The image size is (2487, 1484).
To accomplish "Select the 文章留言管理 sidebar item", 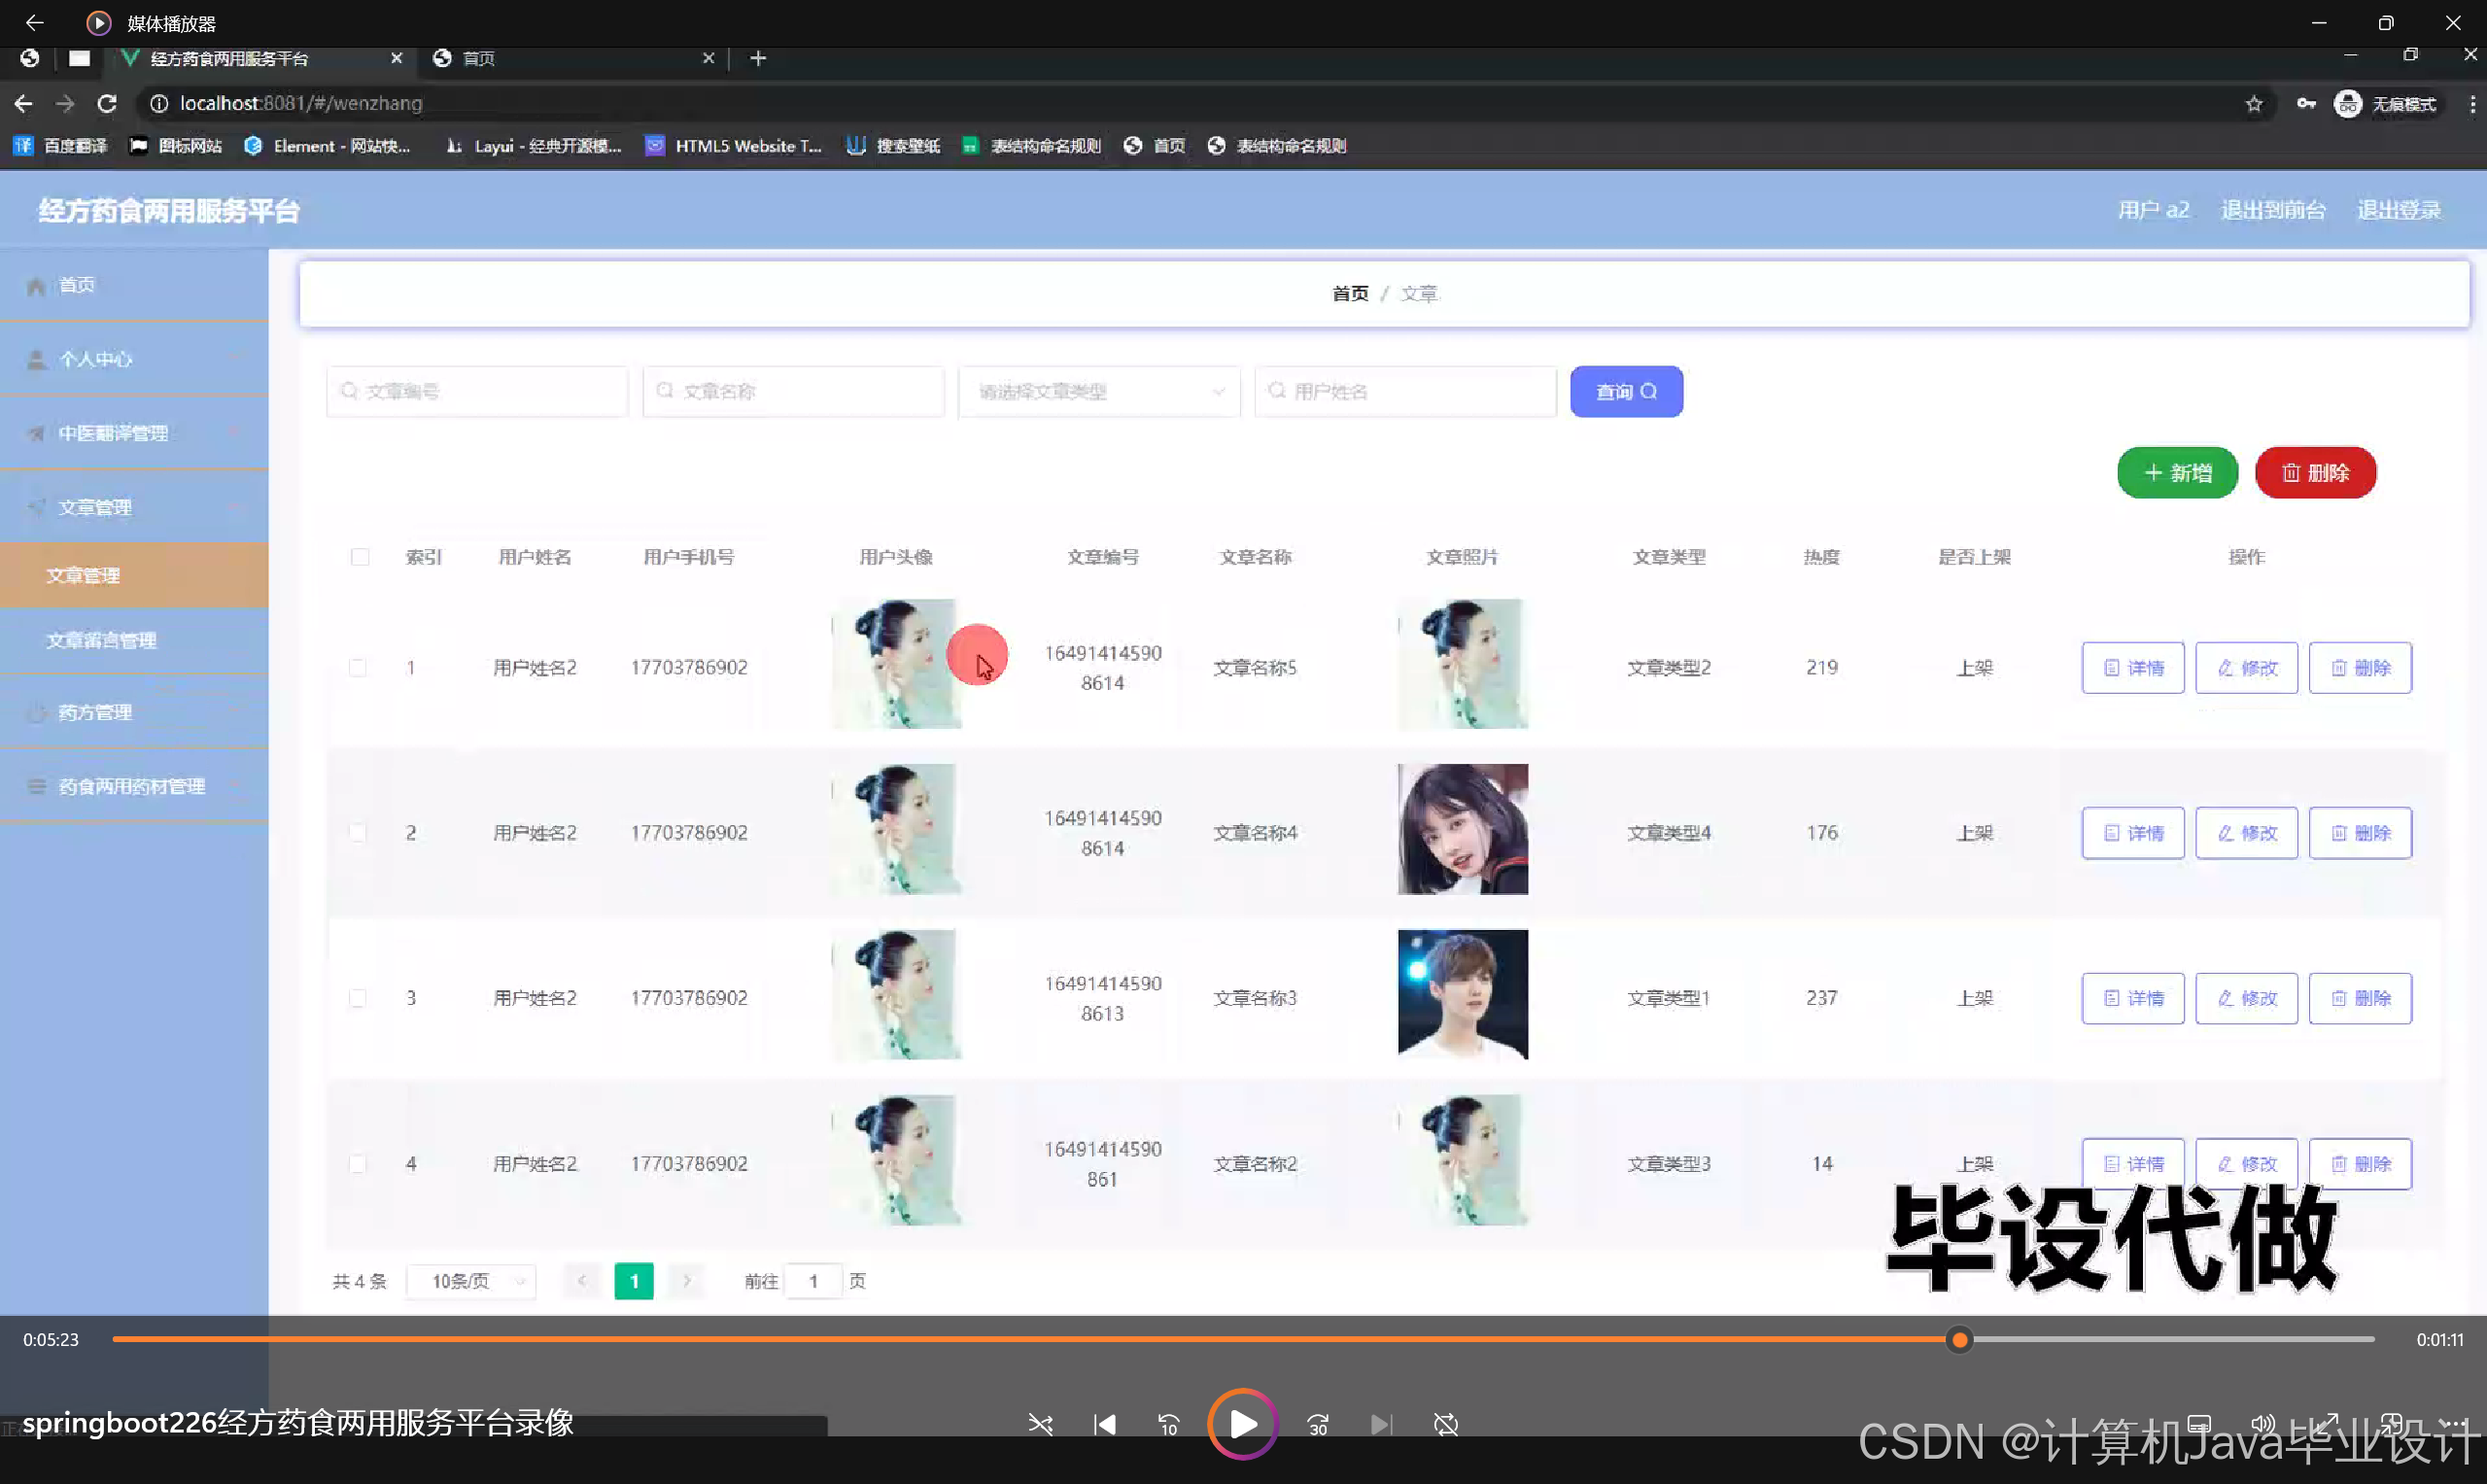I will pyautogui.click(x=102, y=640).
